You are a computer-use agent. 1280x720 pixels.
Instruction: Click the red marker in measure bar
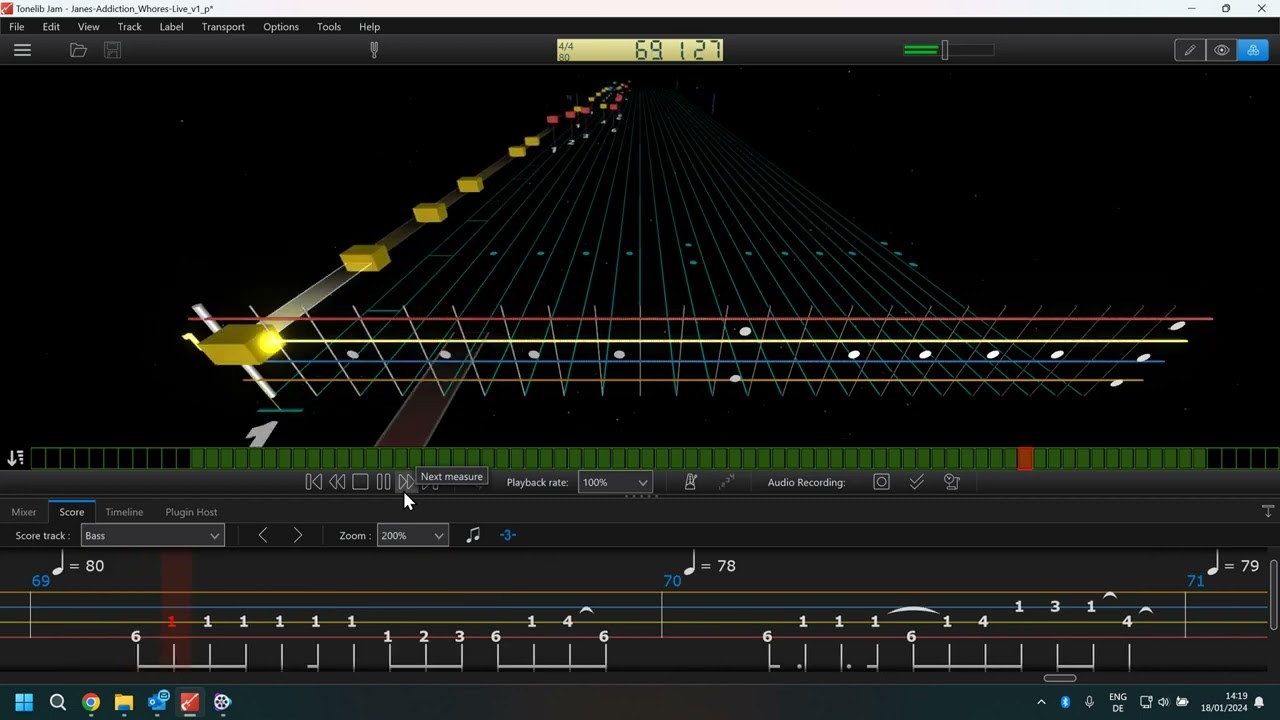point(1025,458)
